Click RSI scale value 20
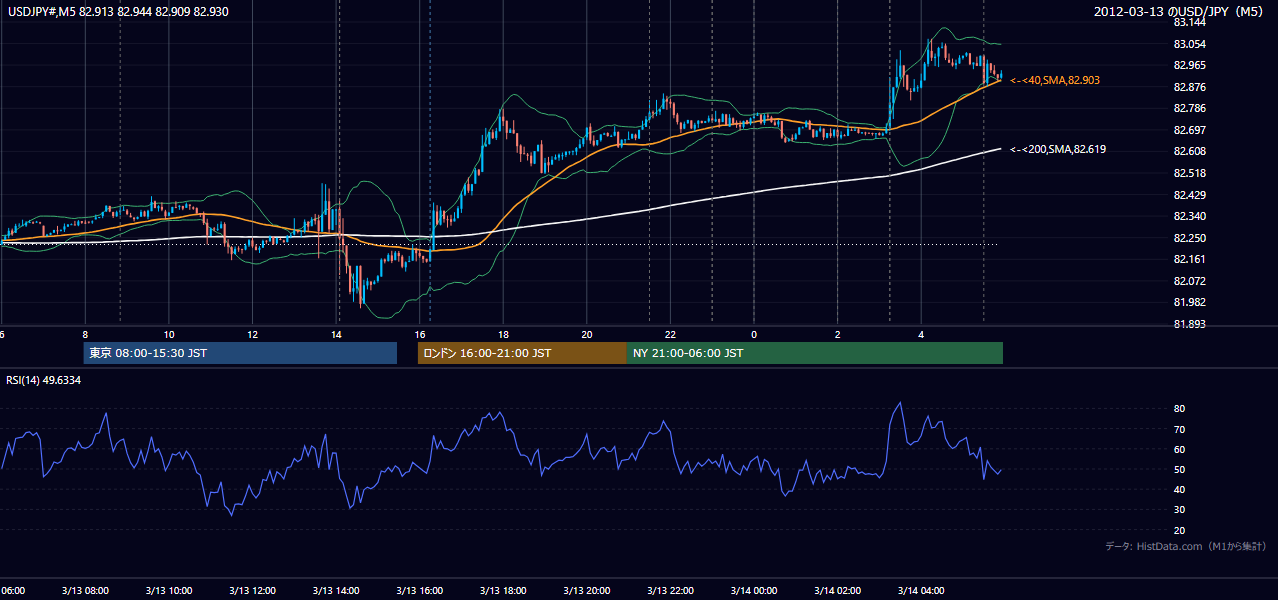The width and height of the screenshot is (1278, 600). tap(1179, 531)
